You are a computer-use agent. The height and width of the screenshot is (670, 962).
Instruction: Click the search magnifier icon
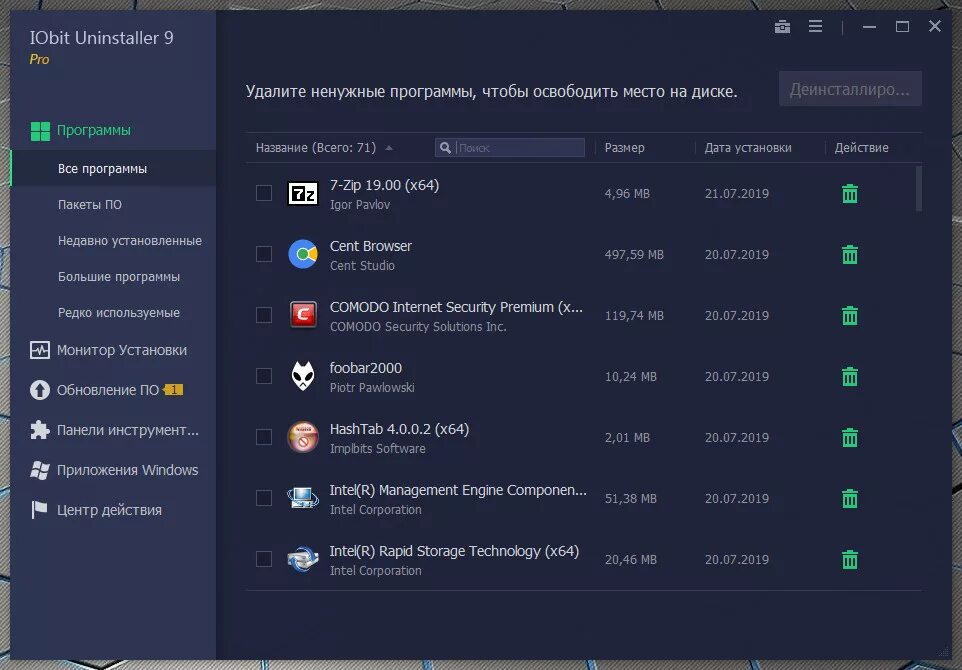pyautogui.click(x=445, y=148)
